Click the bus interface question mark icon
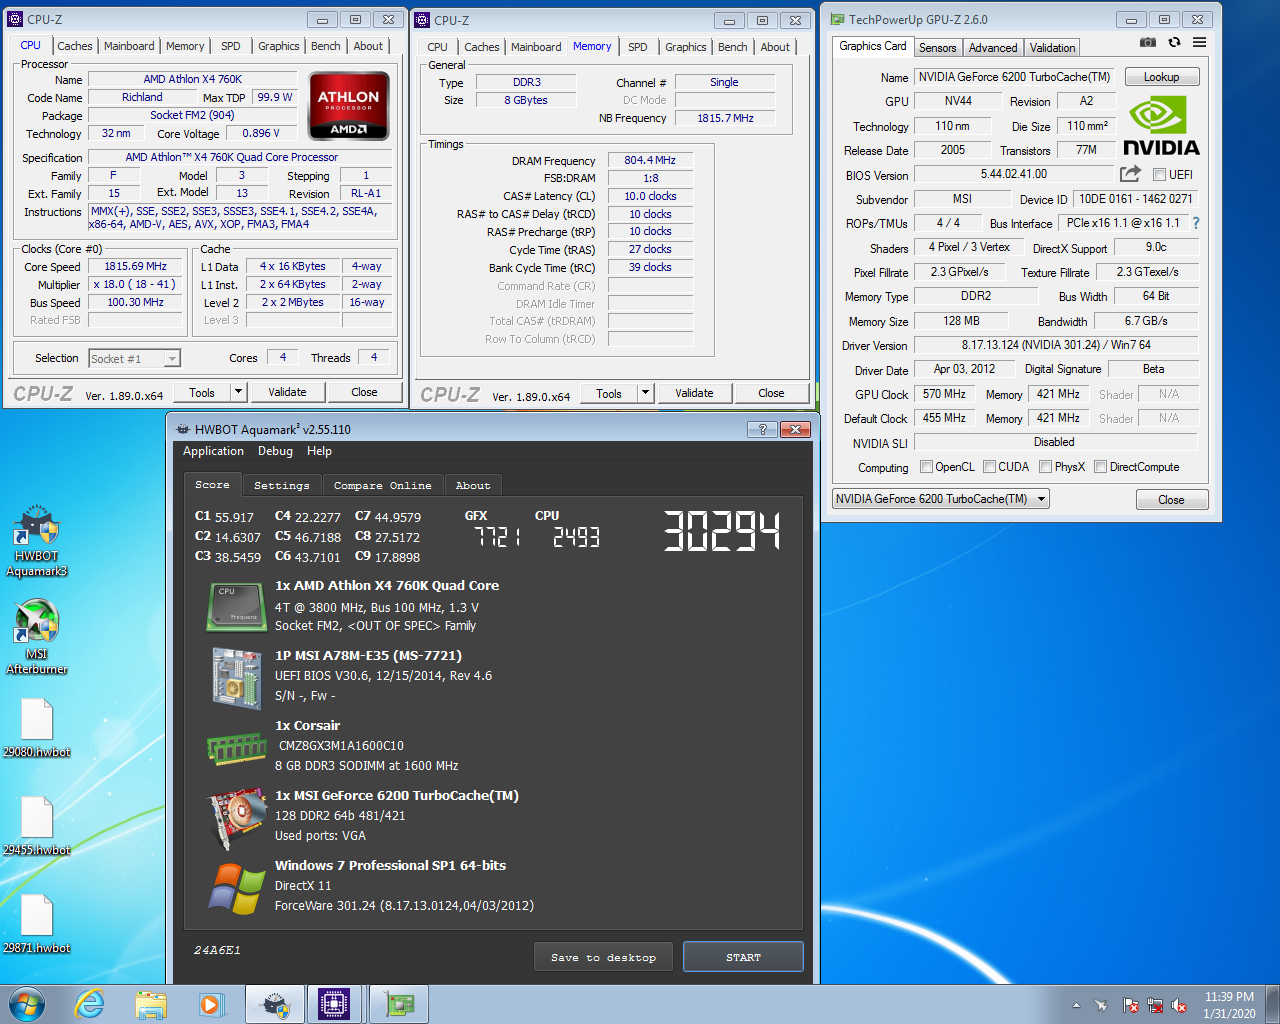This screenshot has width=1280, height=1024. tap(1196, 223)
